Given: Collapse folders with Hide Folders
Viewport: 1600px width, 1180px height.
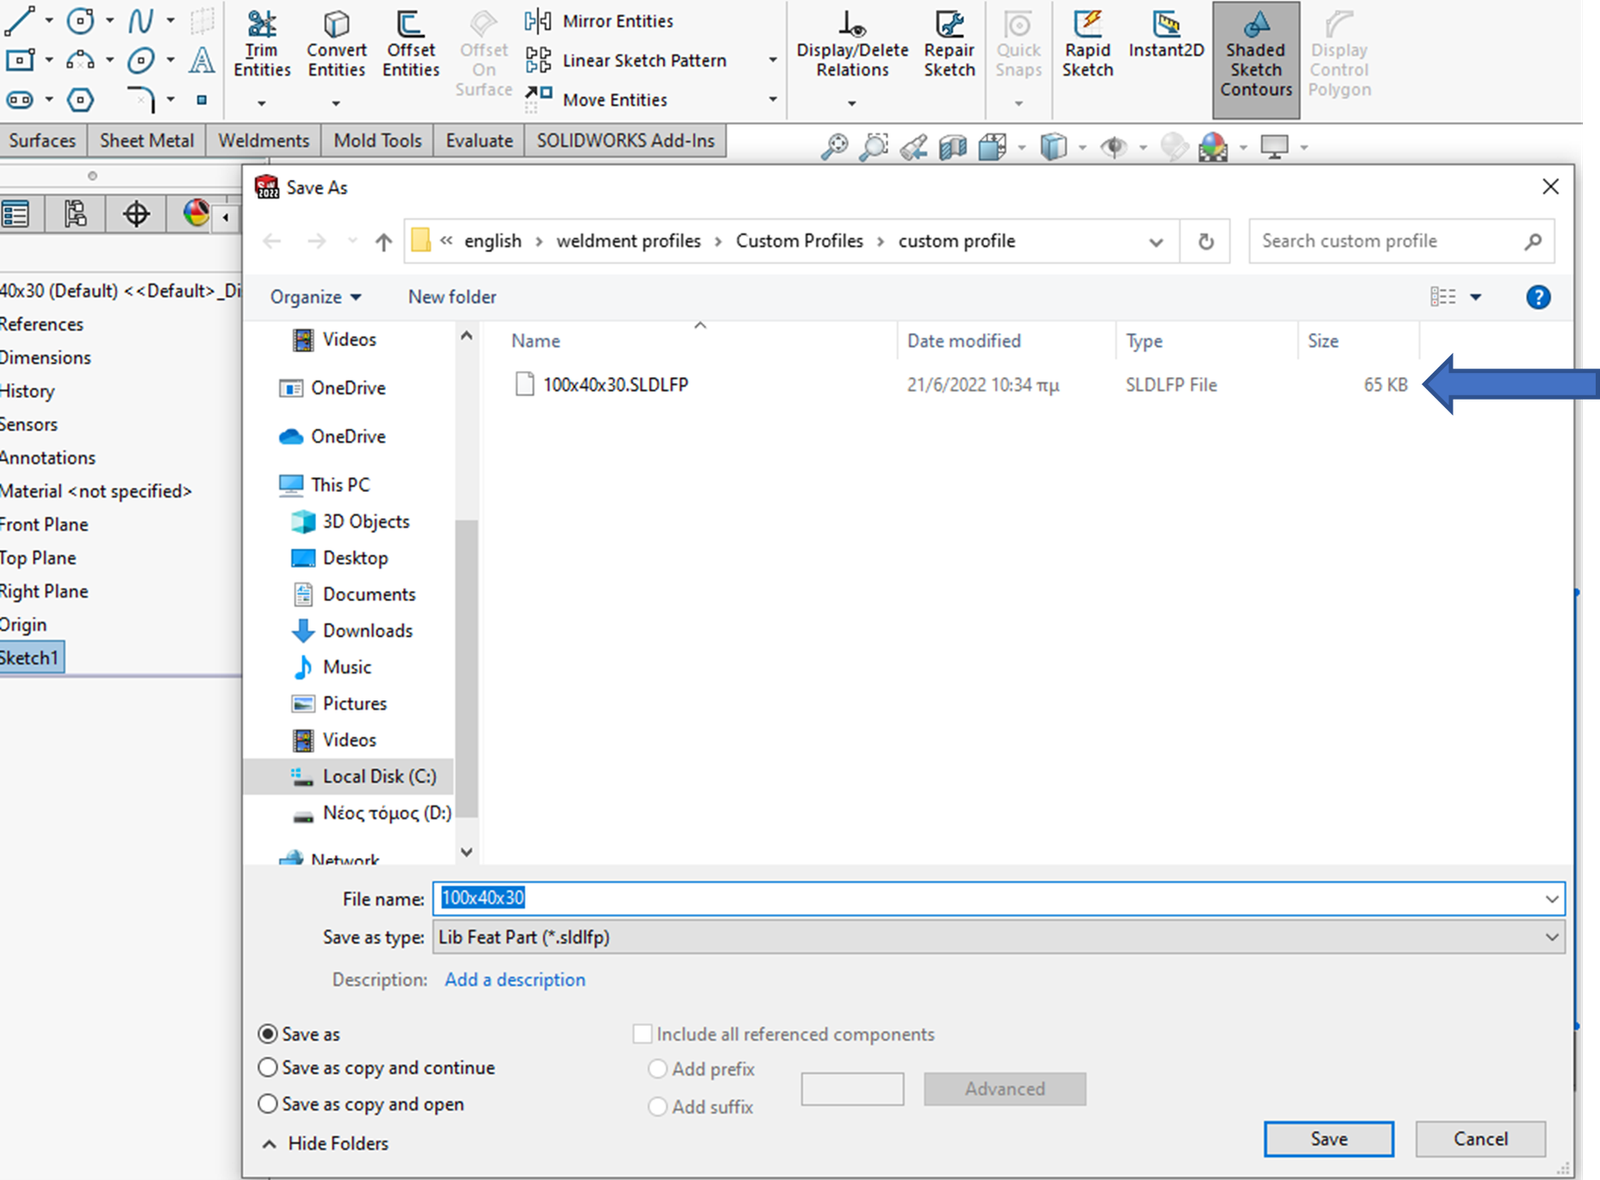Looking at the screenshot, I should [x=326, y=1143].
